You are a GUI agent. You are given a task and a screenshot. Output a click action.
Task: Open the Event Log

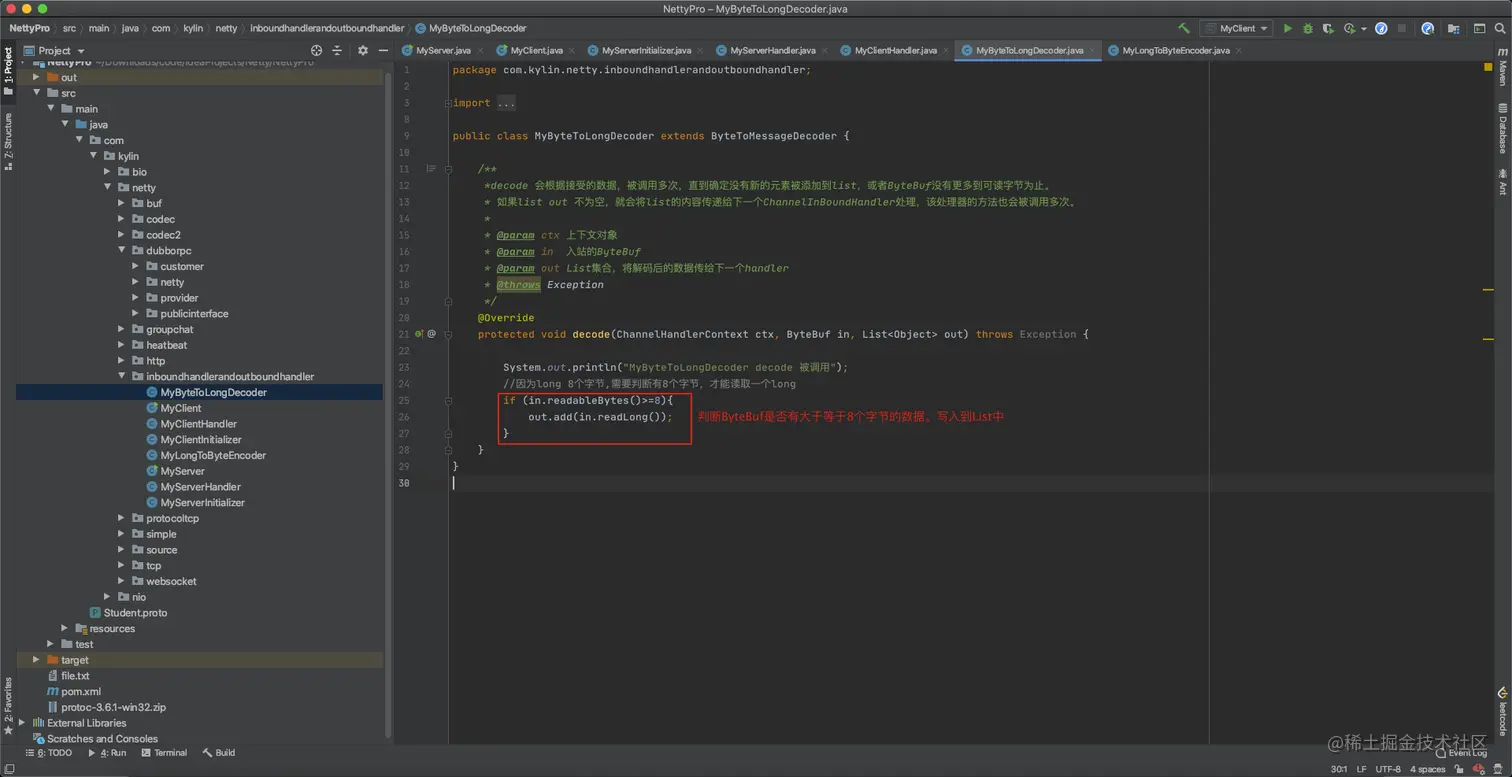click(1461, 753)
